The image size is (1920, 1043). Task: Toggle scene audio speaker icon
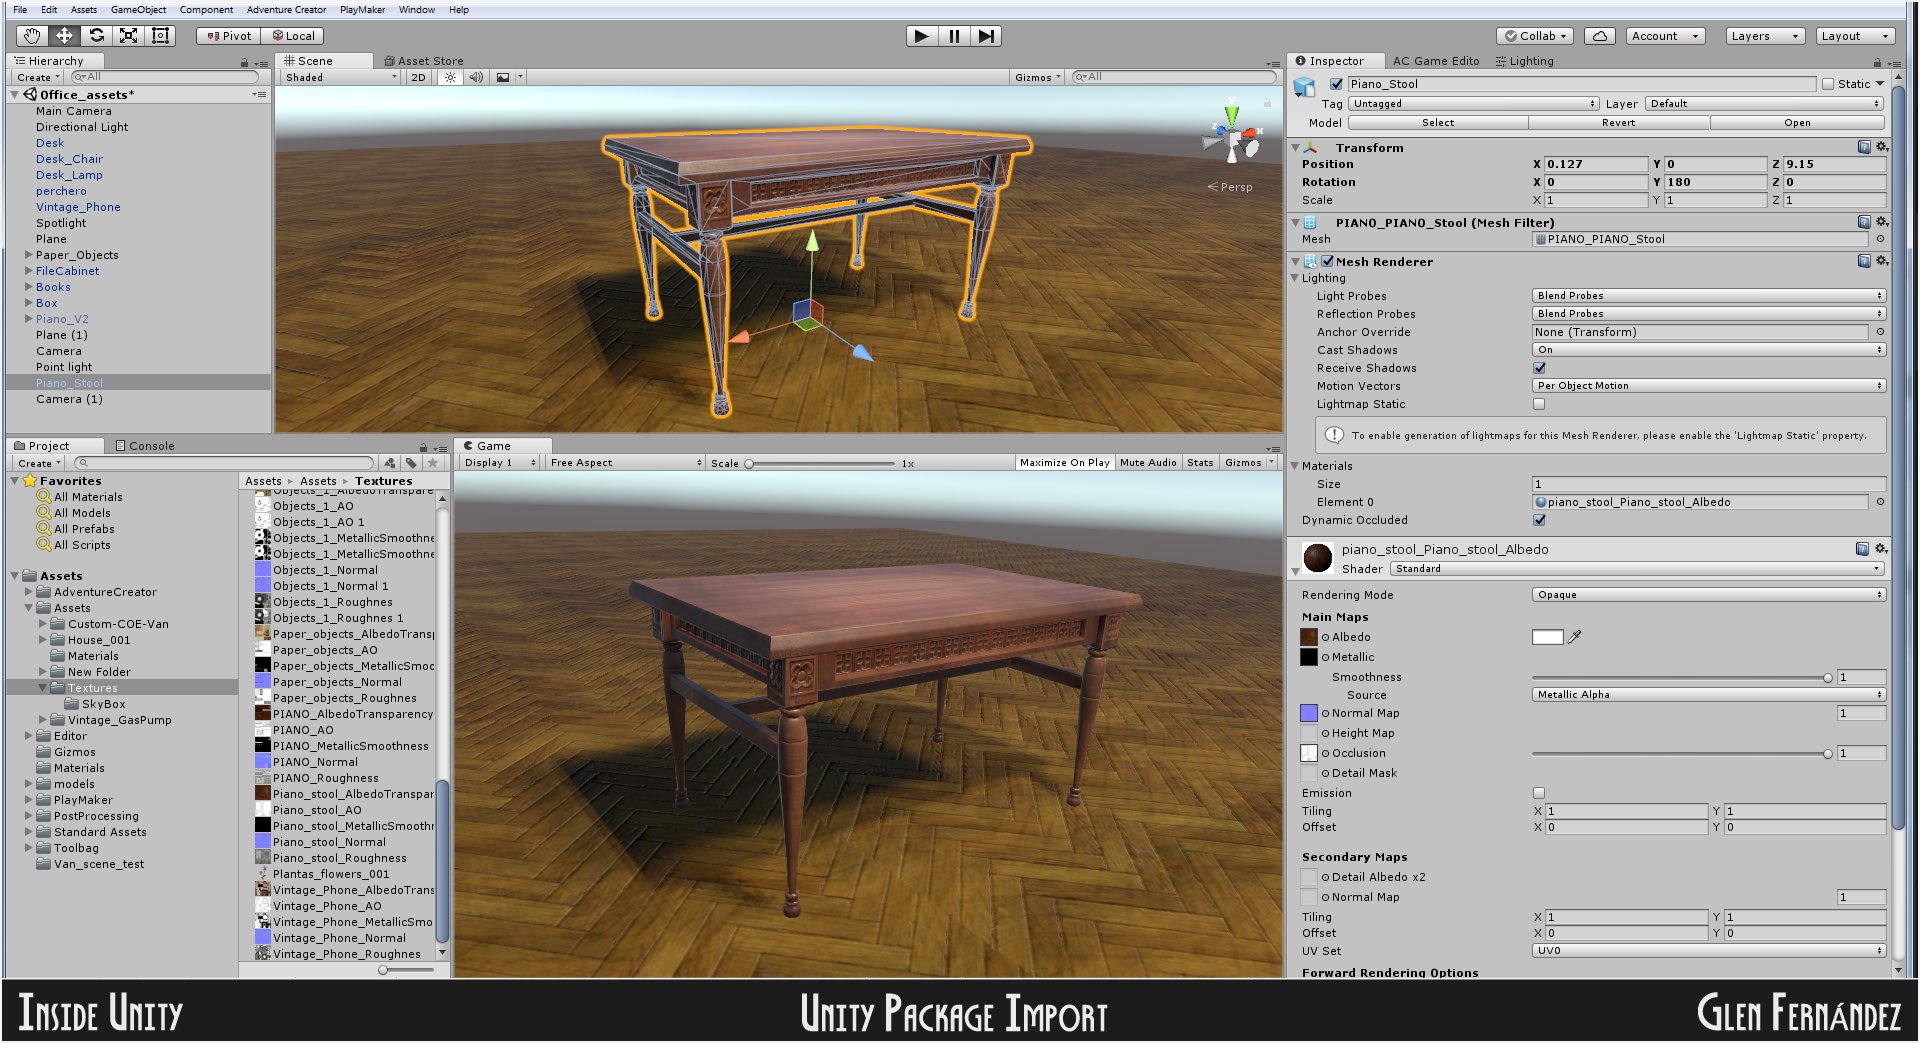(476, 77)
